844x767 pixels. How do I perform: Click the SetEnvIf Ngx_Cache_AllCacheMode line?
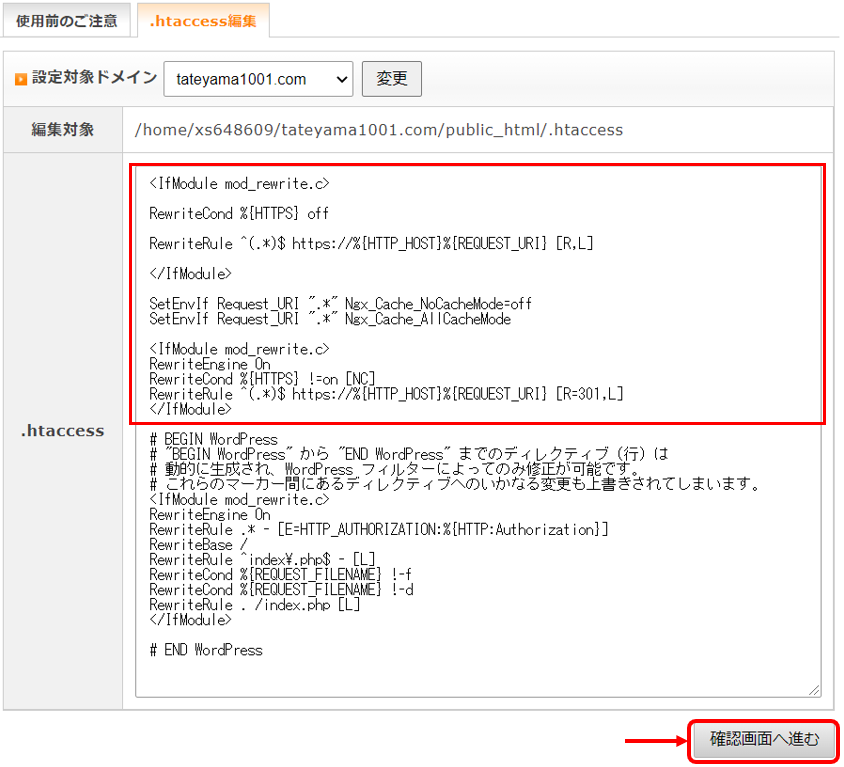pos(330,319)
